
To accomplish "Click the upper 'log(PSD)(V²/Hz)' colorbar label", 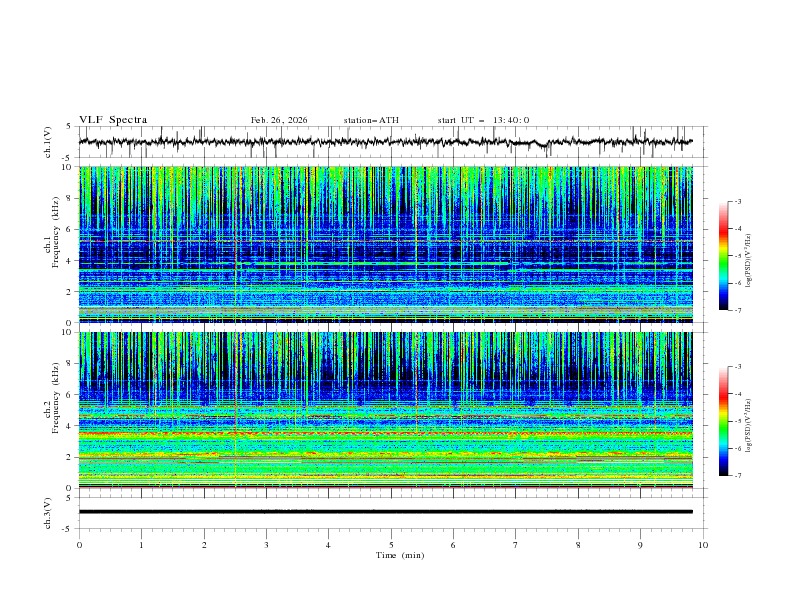I will (x=749, y=261).
